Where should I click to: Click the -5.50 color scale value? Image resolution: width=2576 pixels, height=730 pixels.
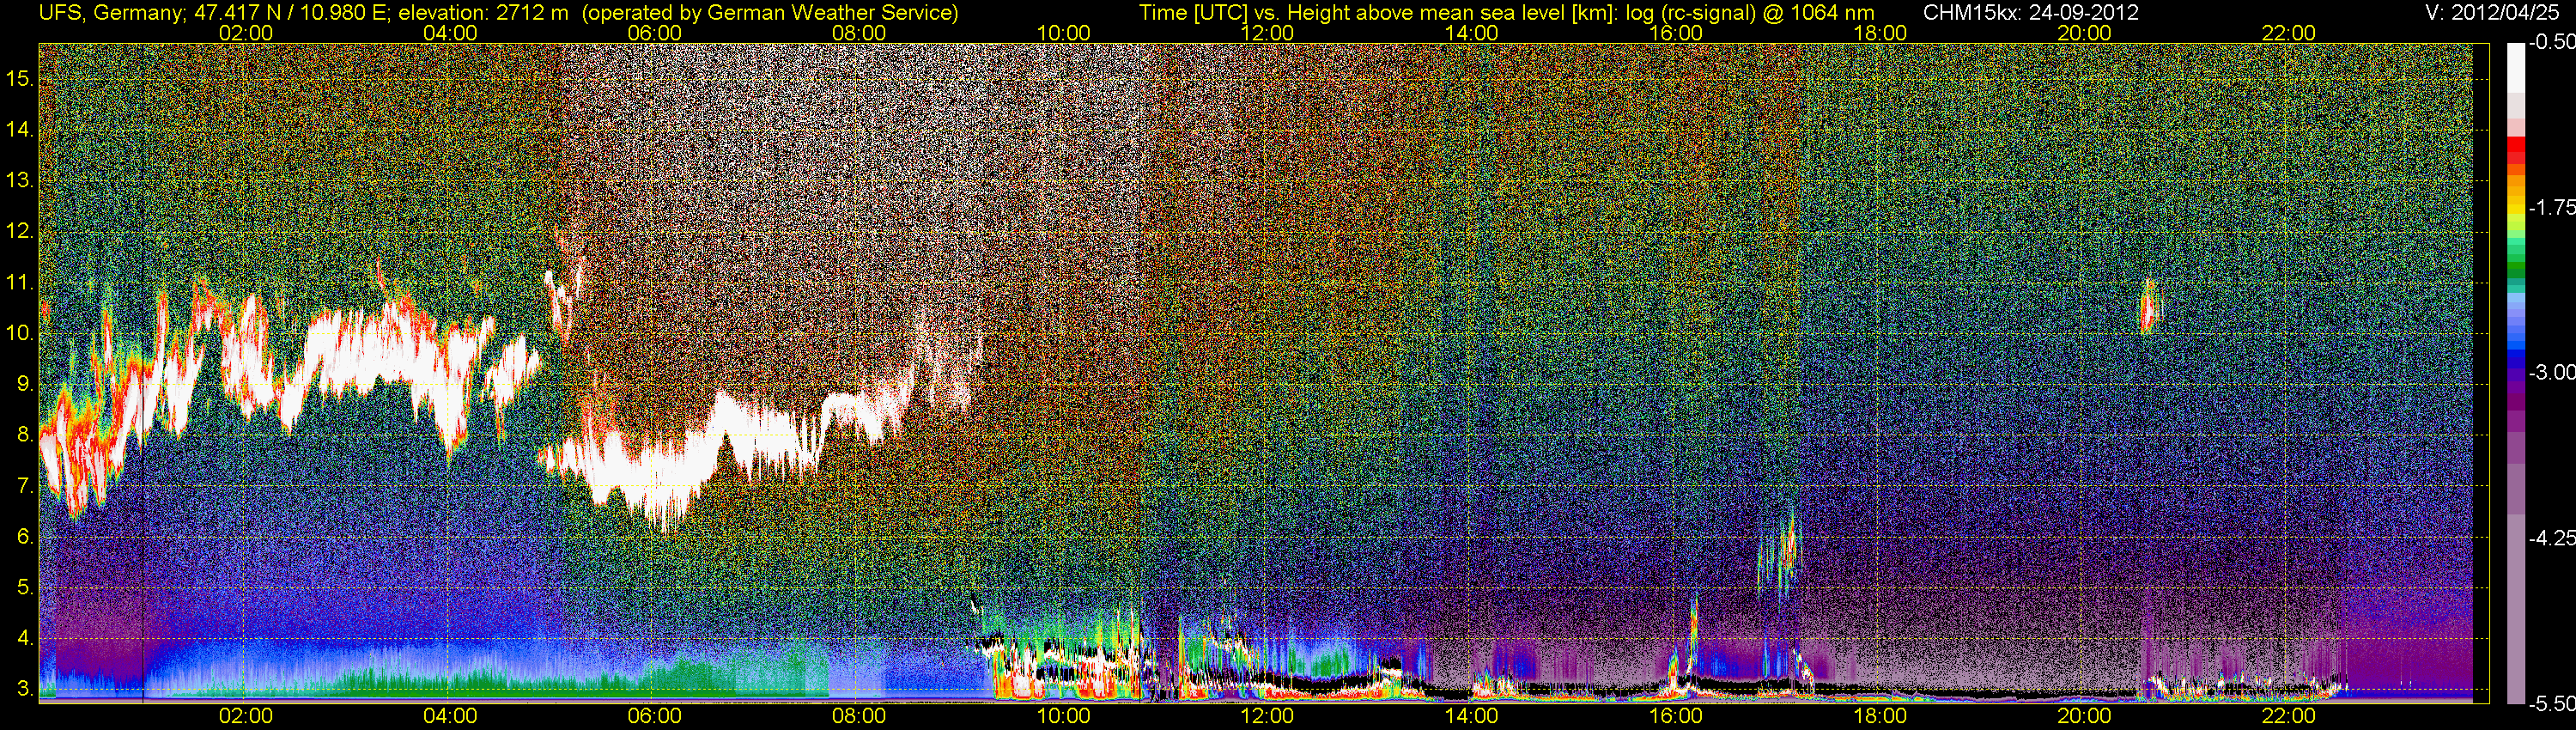coord(2551,703)
